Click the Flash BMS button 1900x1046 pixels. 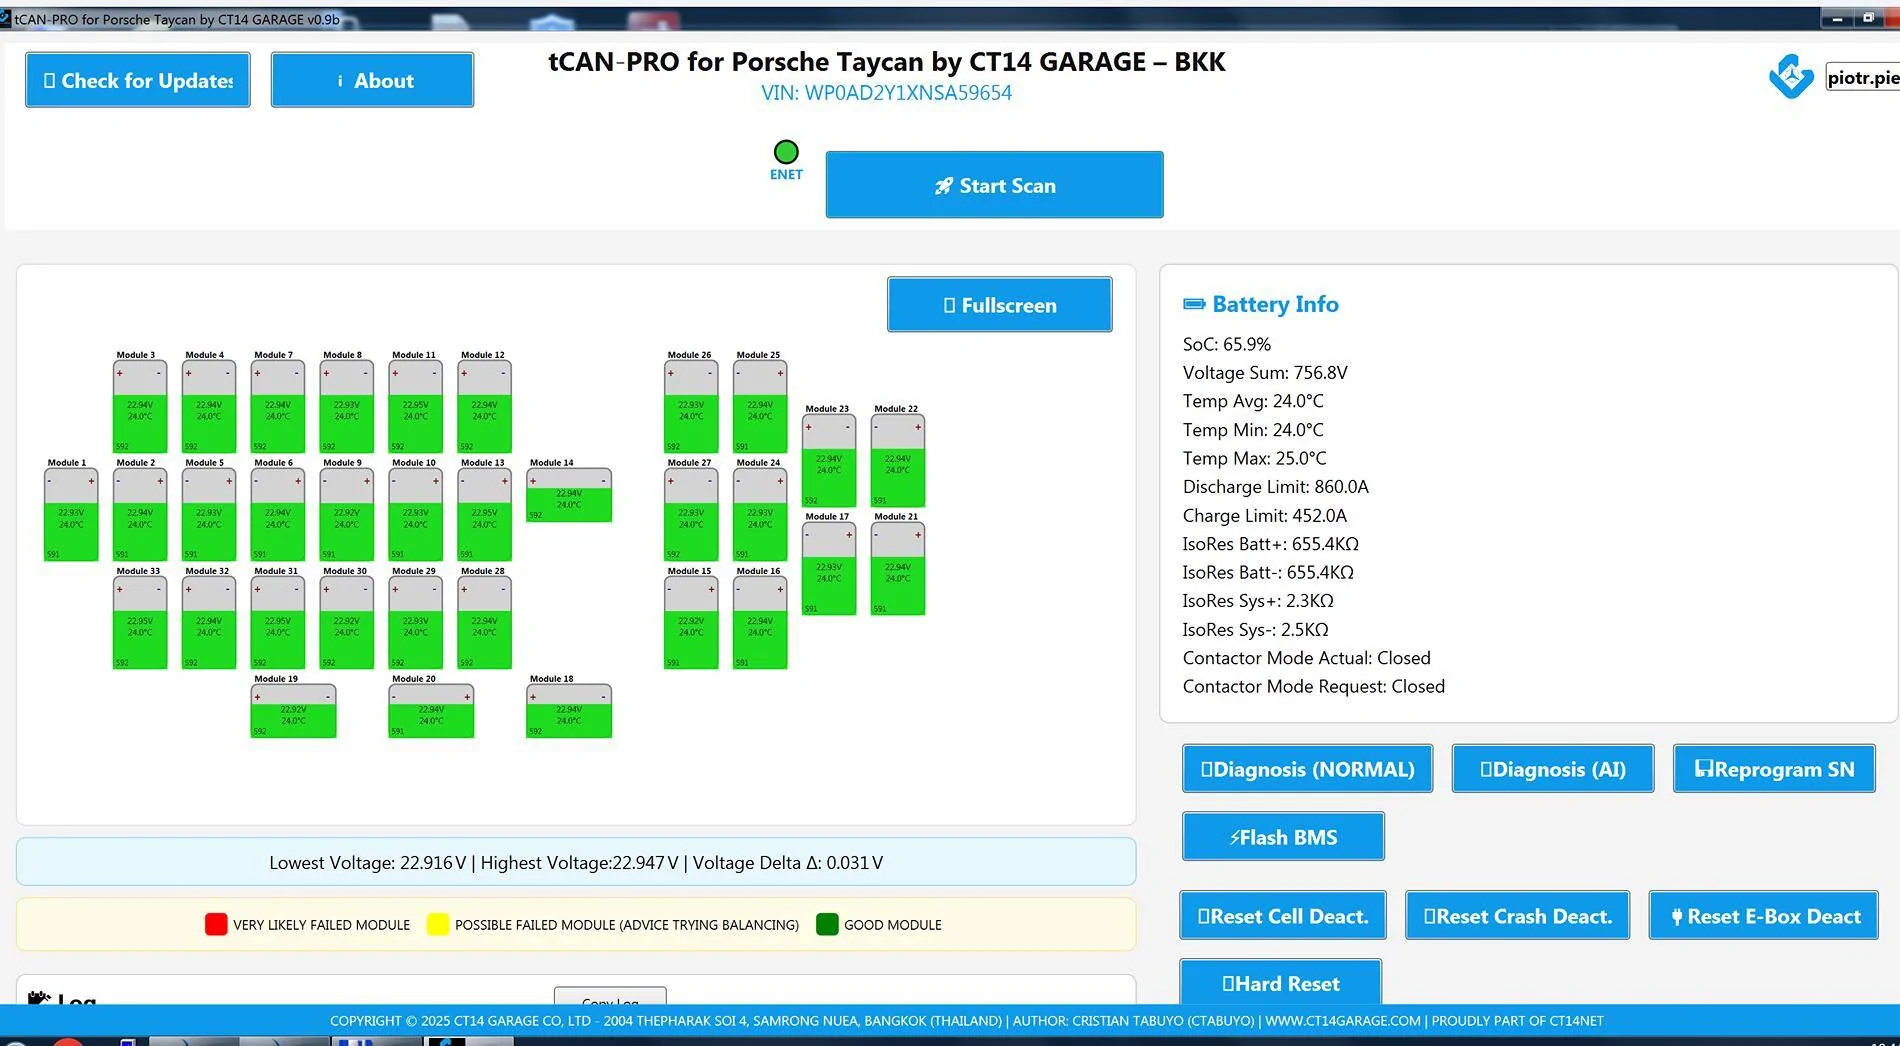(1283, 837)
